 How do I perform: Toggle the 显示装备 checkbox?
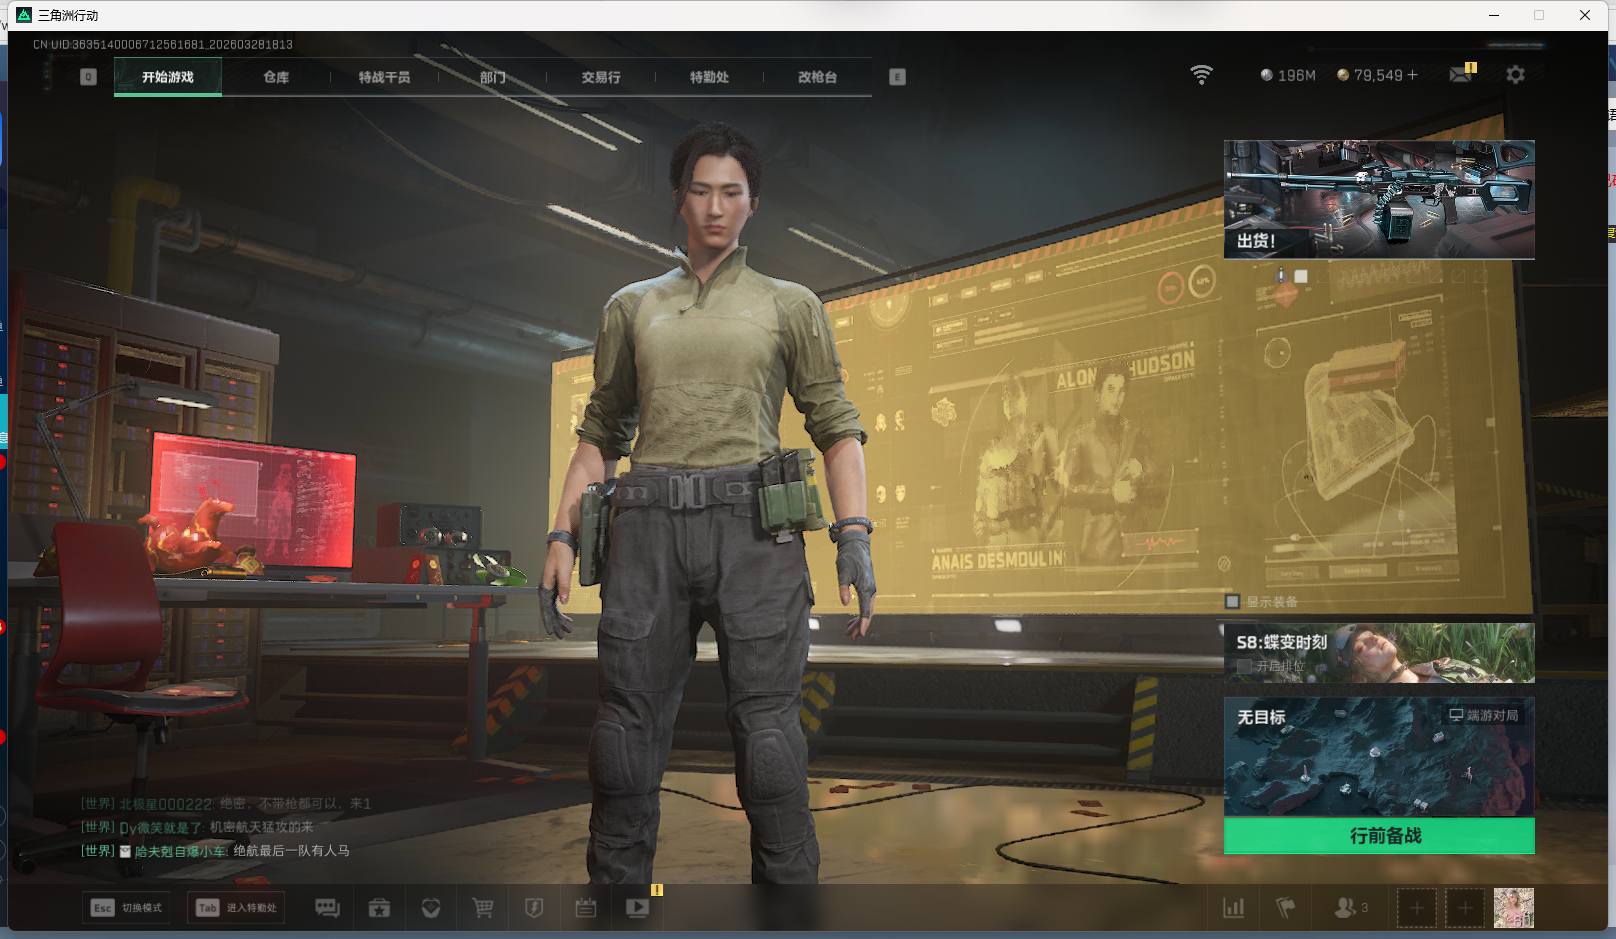1233,601
